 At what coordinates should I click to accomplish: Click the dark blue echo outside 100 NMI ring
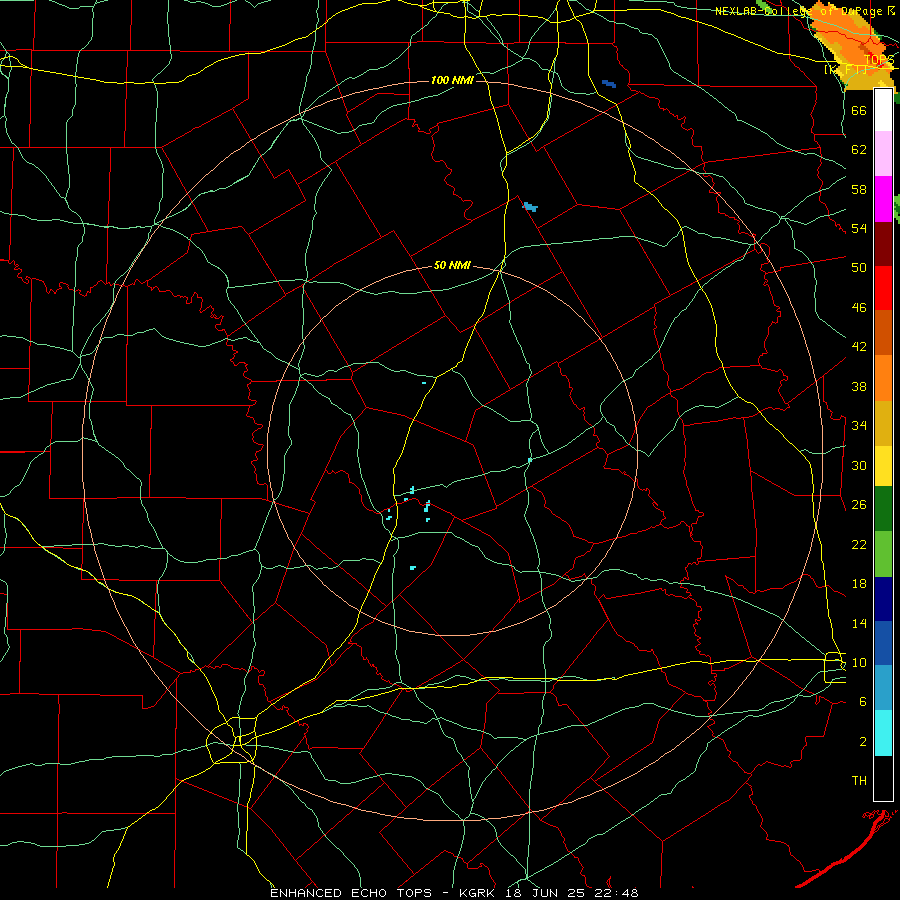pos(609,84)
